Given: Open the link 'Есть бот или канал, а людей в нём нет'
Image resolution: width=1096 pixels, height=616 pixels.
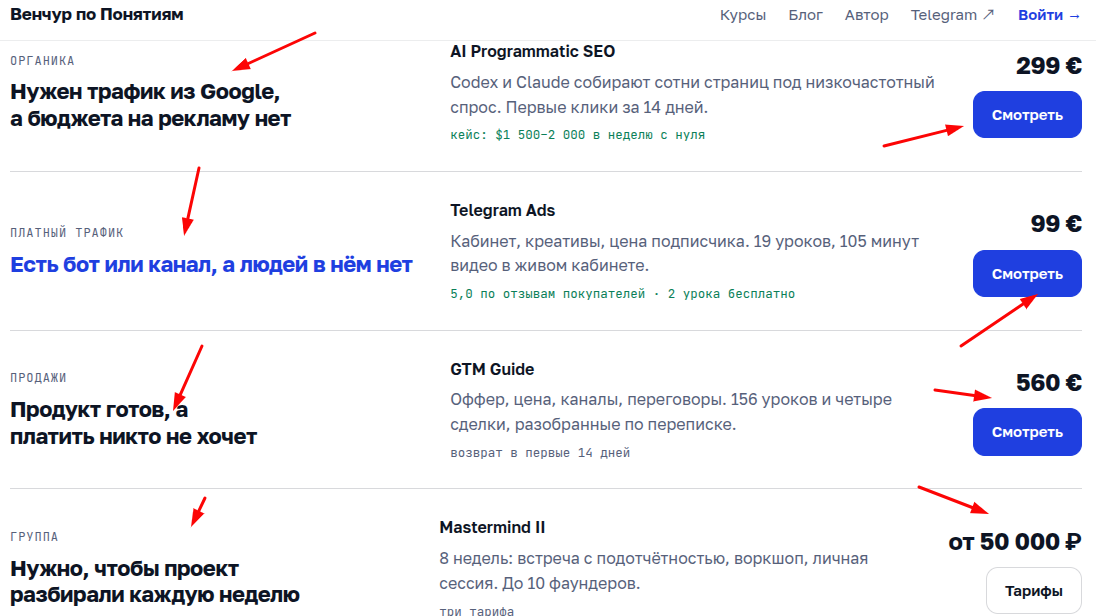Looking at the screenshot, I should tap(211, 265).
